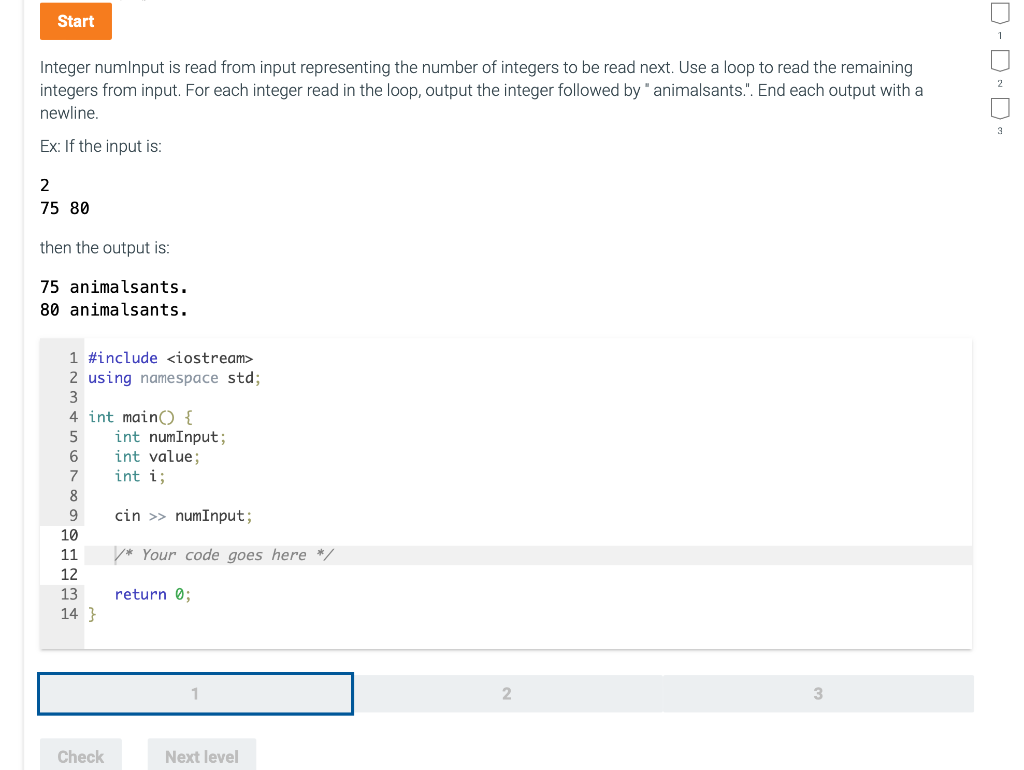Click the level 1 shield badge icon
Screen dimensions: 1024x770
pos(1000,14)
